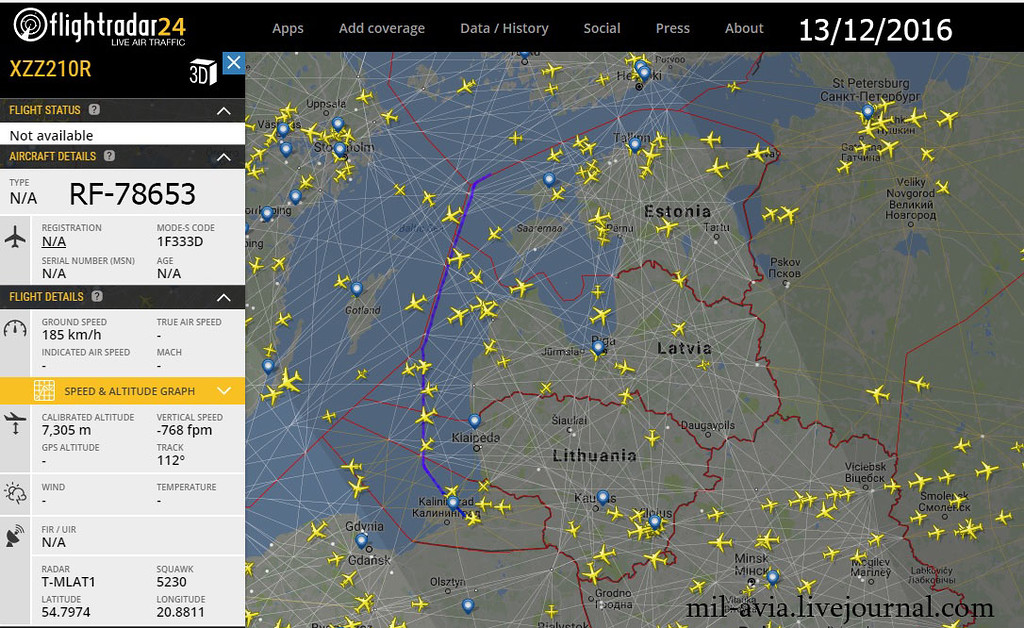Open the About page
This screenshot has height=628, width=1024.
point(744,28)
